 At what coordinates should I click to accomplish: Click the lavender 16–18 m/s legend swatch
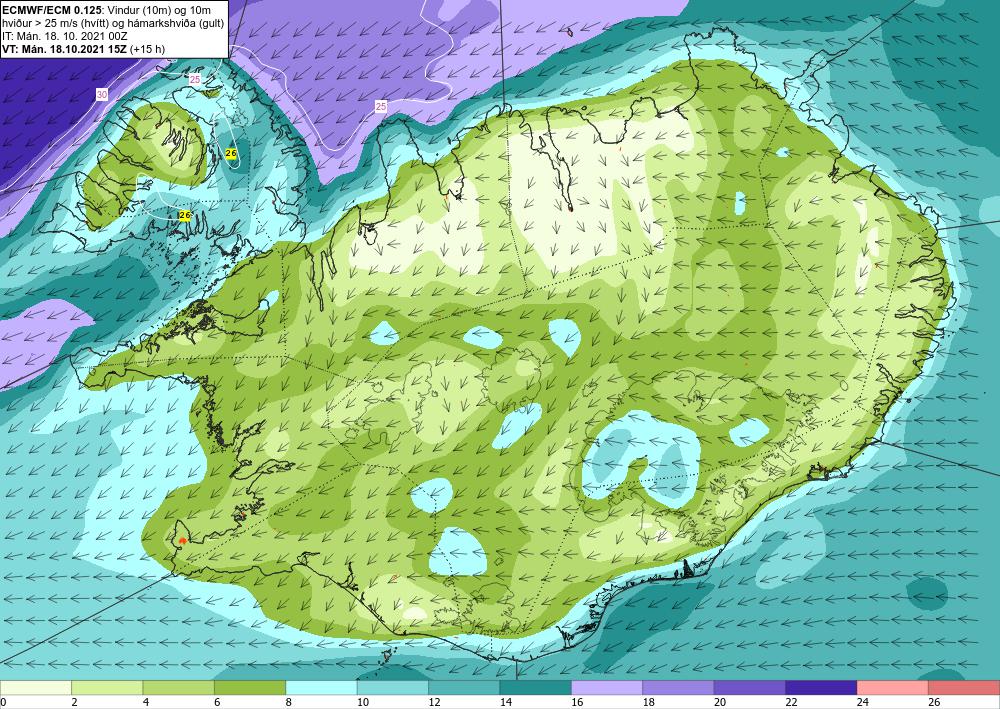(x=607, y=688)
